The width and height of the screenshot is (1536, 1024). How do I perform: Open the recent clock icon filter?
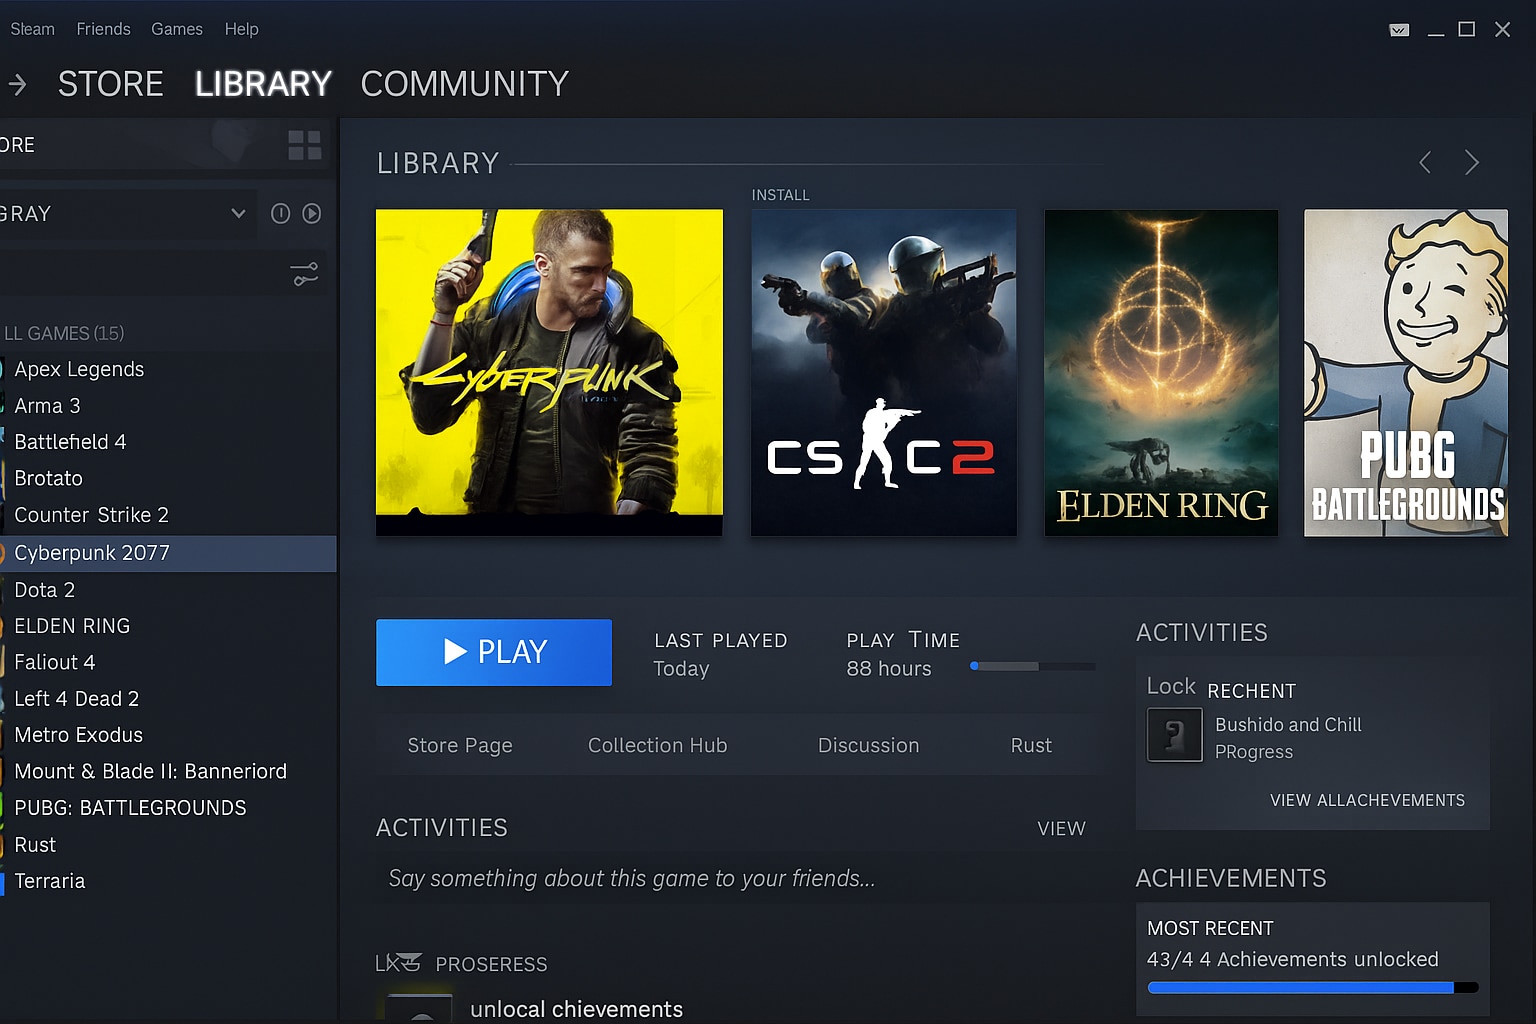tap(280, 213)
